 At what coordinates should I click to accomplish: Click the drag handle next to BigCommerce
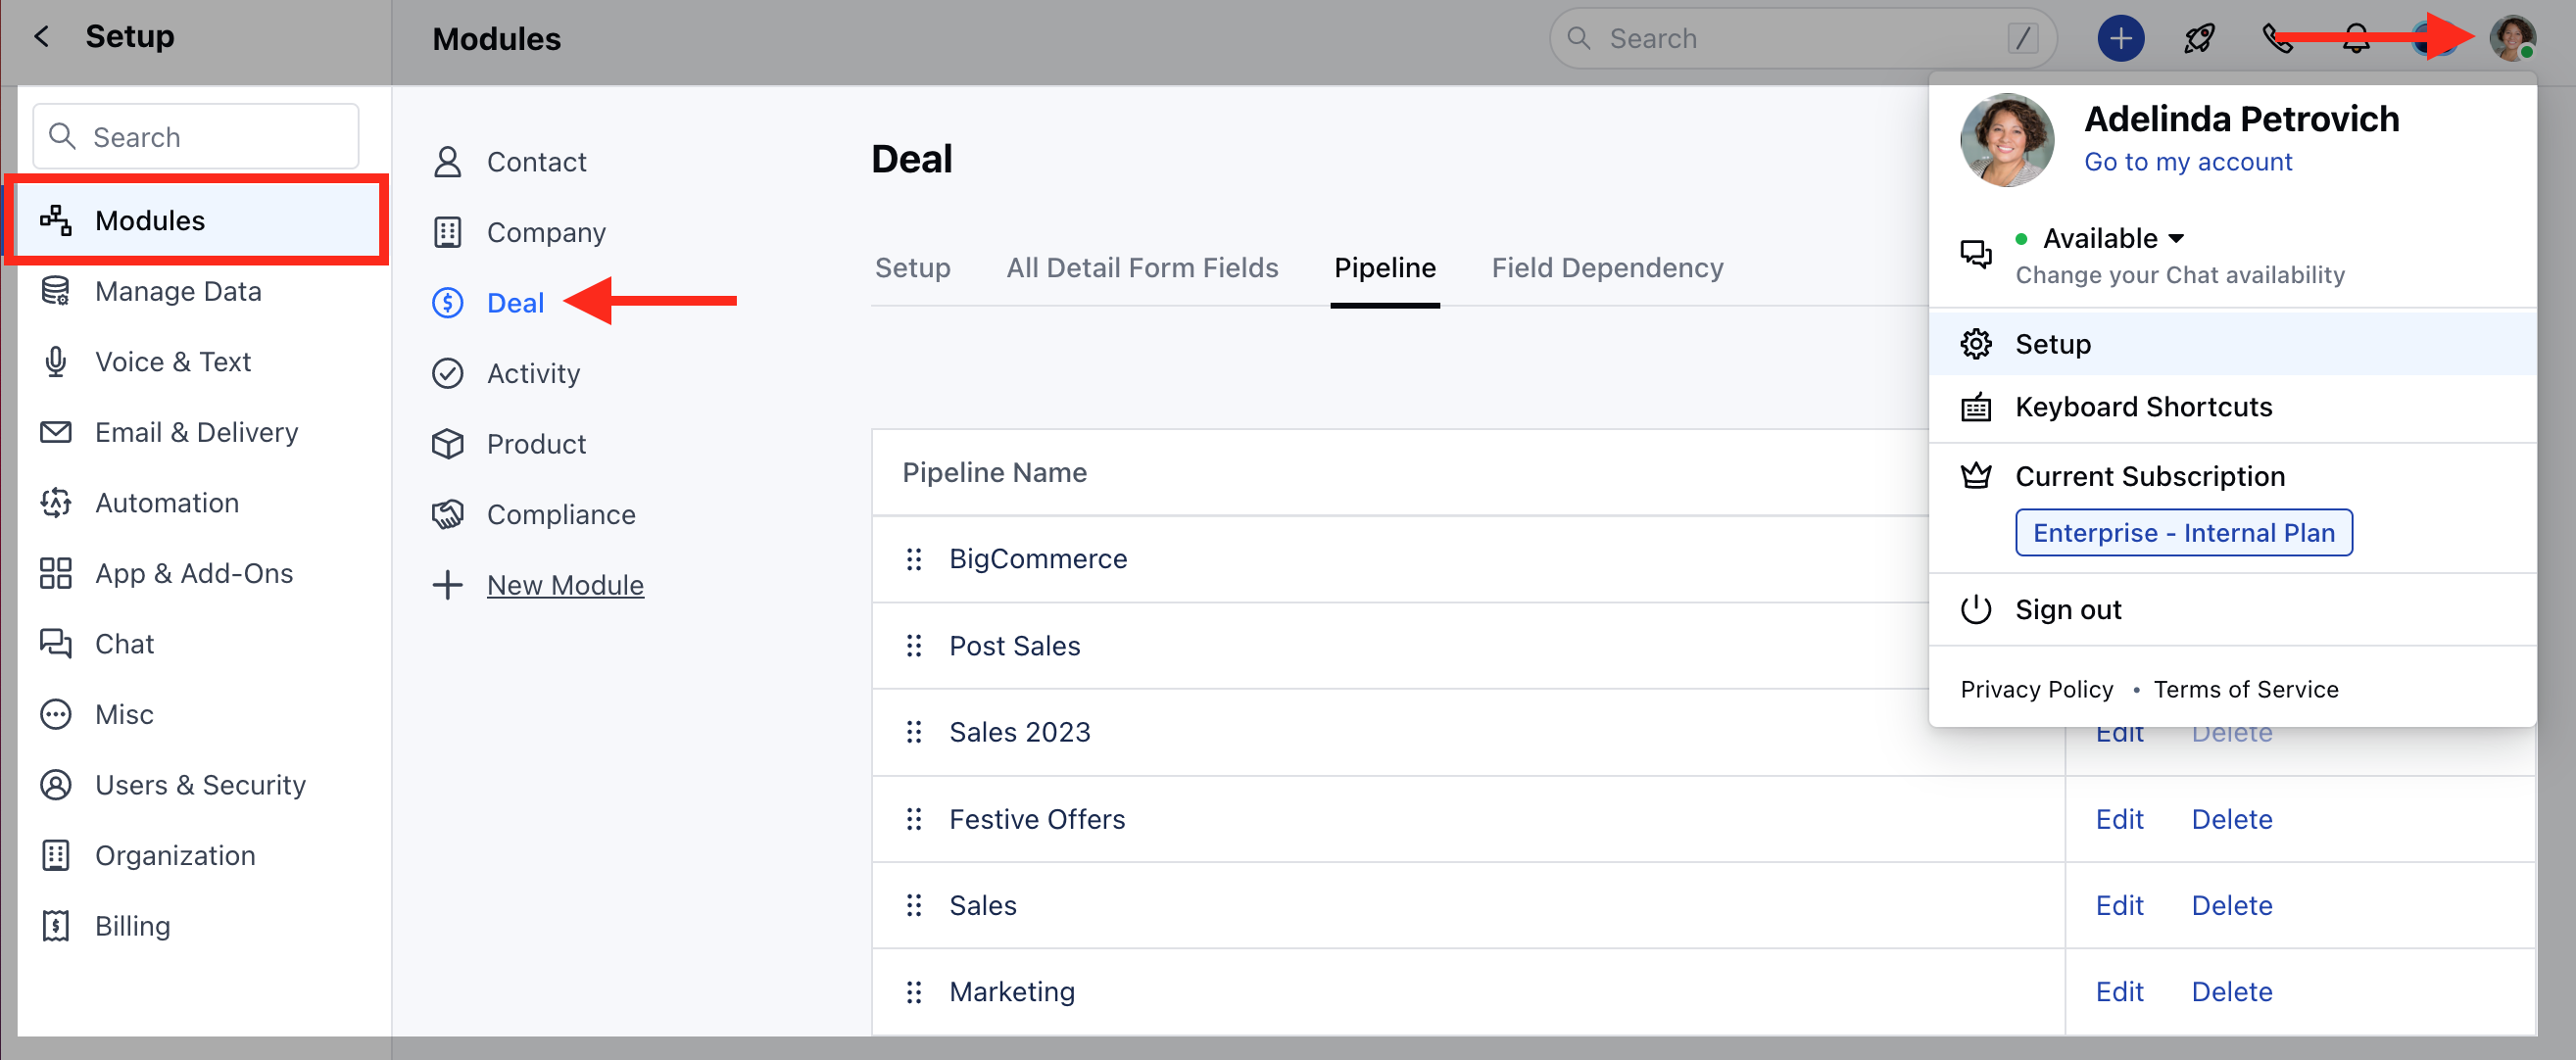click(913, 559)
